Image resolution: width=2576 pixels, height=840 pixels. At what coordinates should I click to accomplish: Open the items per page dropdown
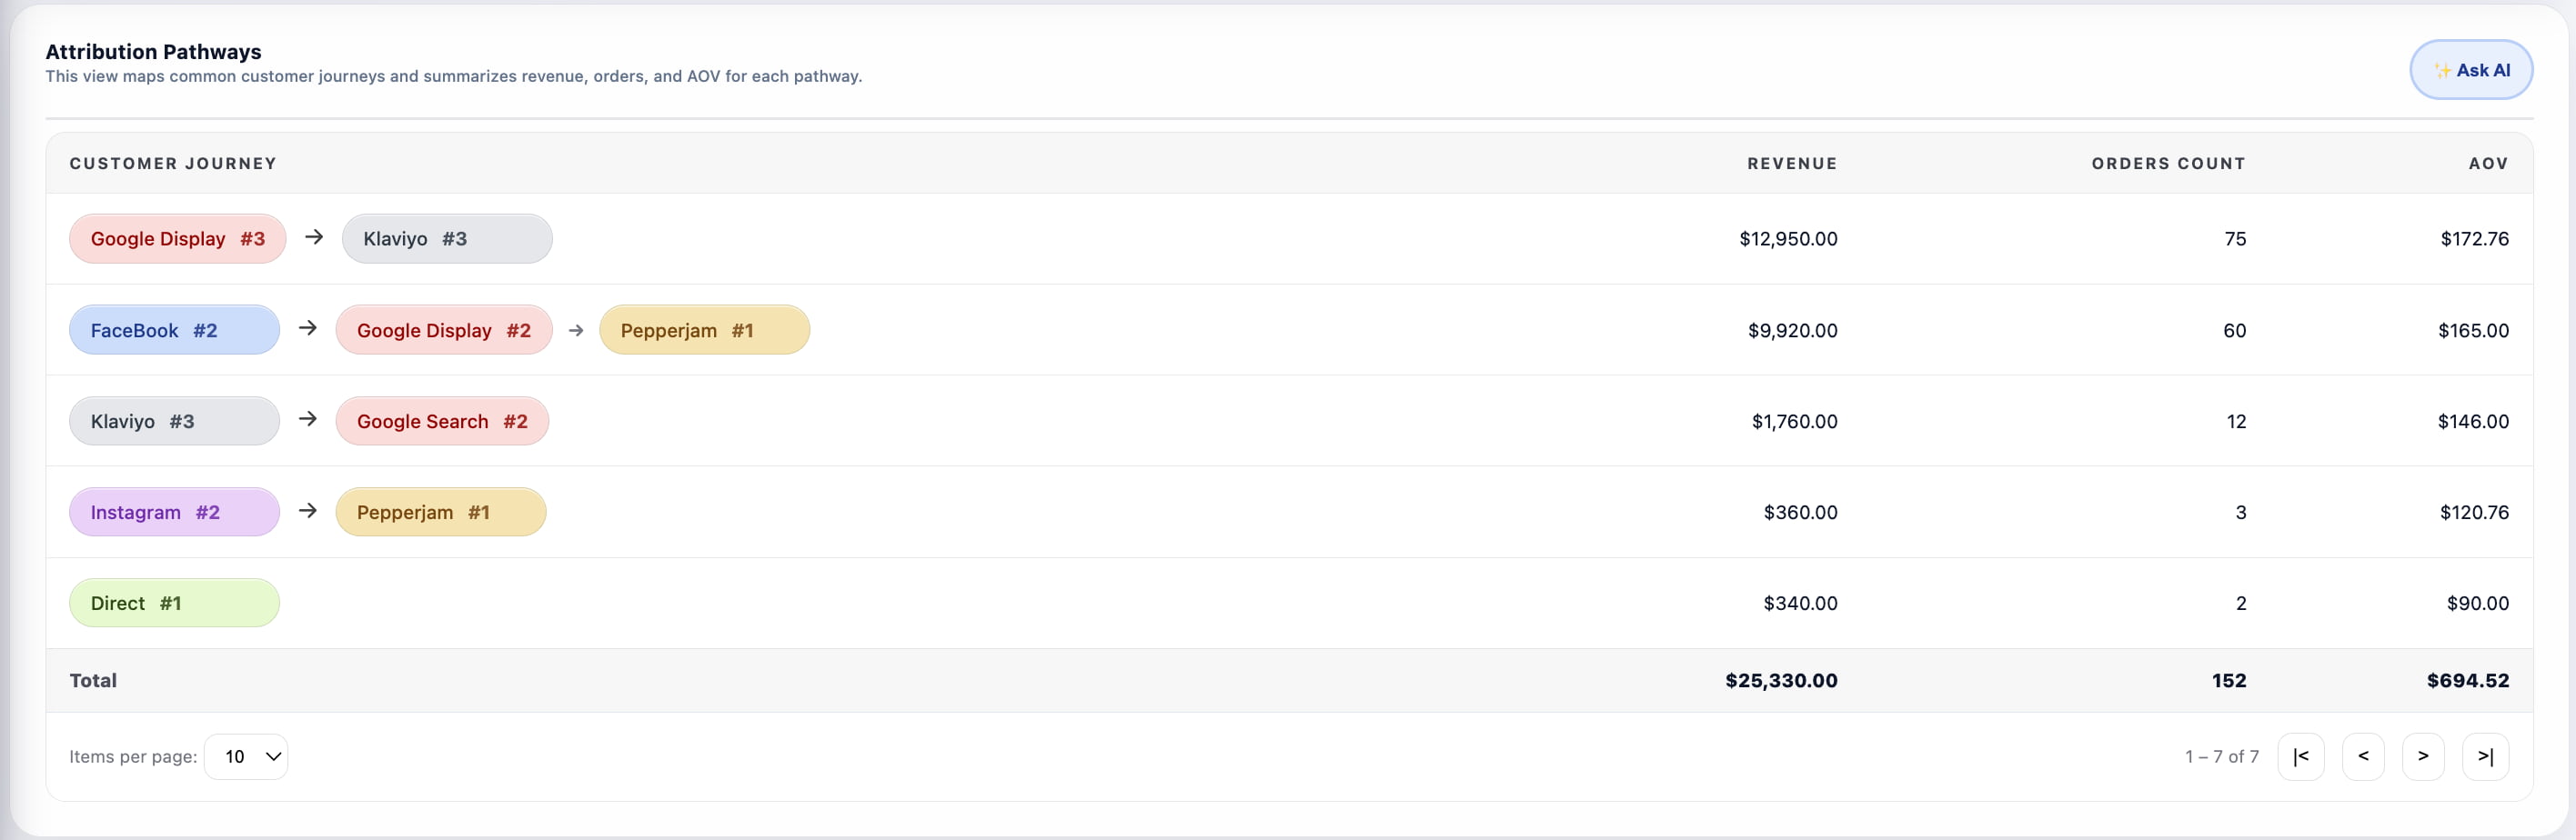point(246,756)
